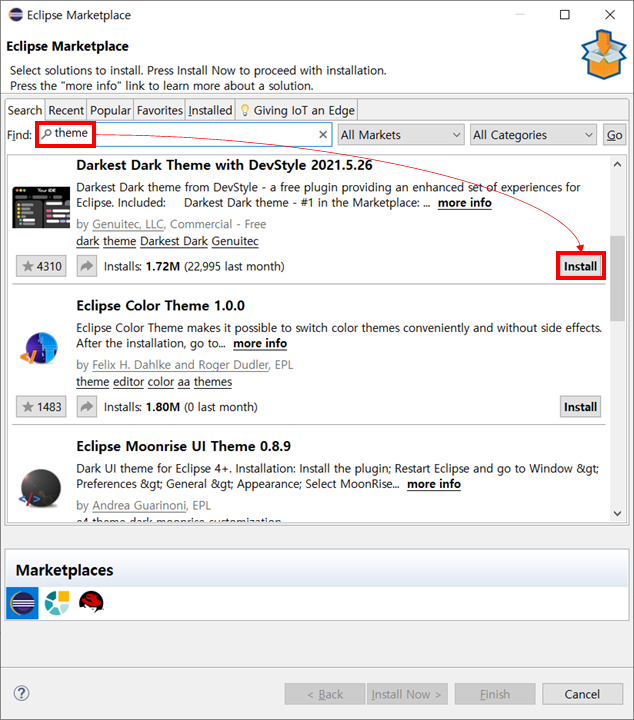Screen dimensions: 634x720
Task: Switch to the Recent tab
Action: click(x=66, y=111)
